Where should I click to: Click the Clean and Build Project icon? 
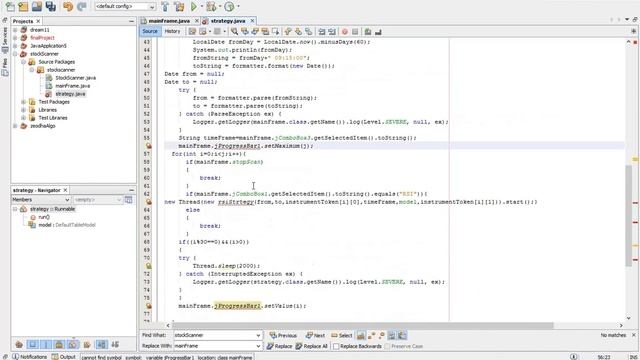179,7
